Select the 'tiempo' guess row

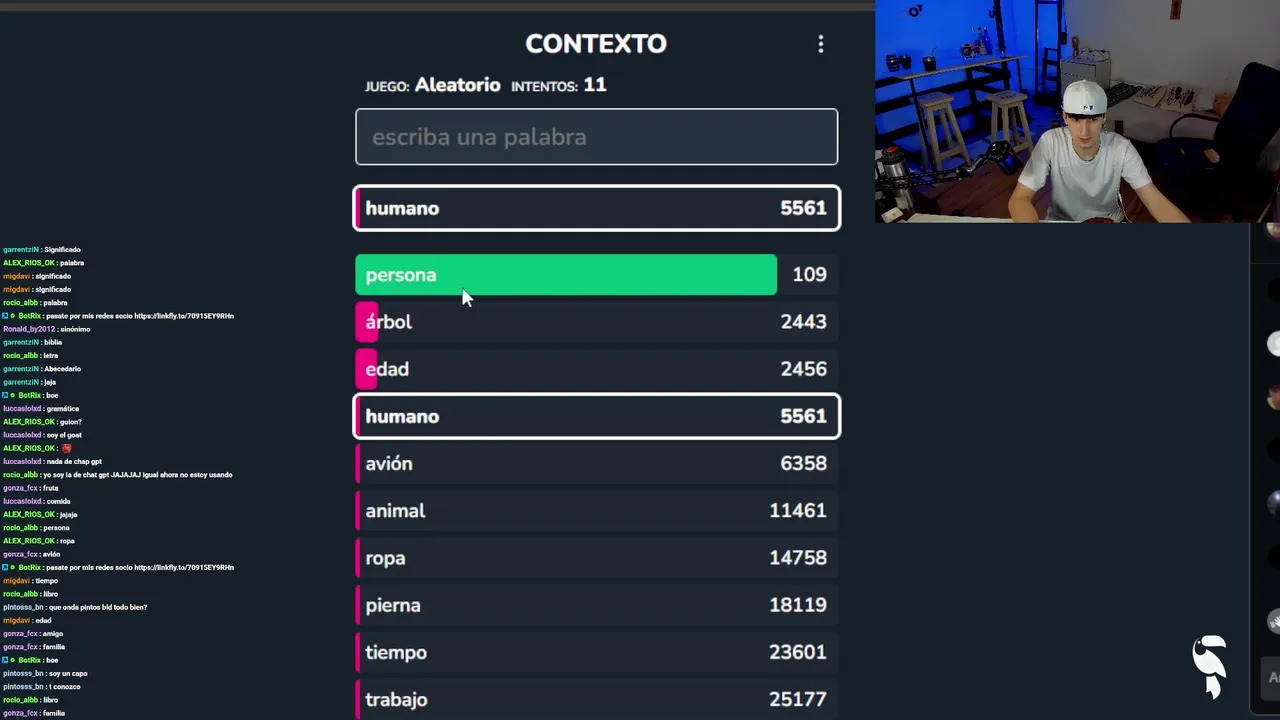pyautogui.click(x=596, y=652)
